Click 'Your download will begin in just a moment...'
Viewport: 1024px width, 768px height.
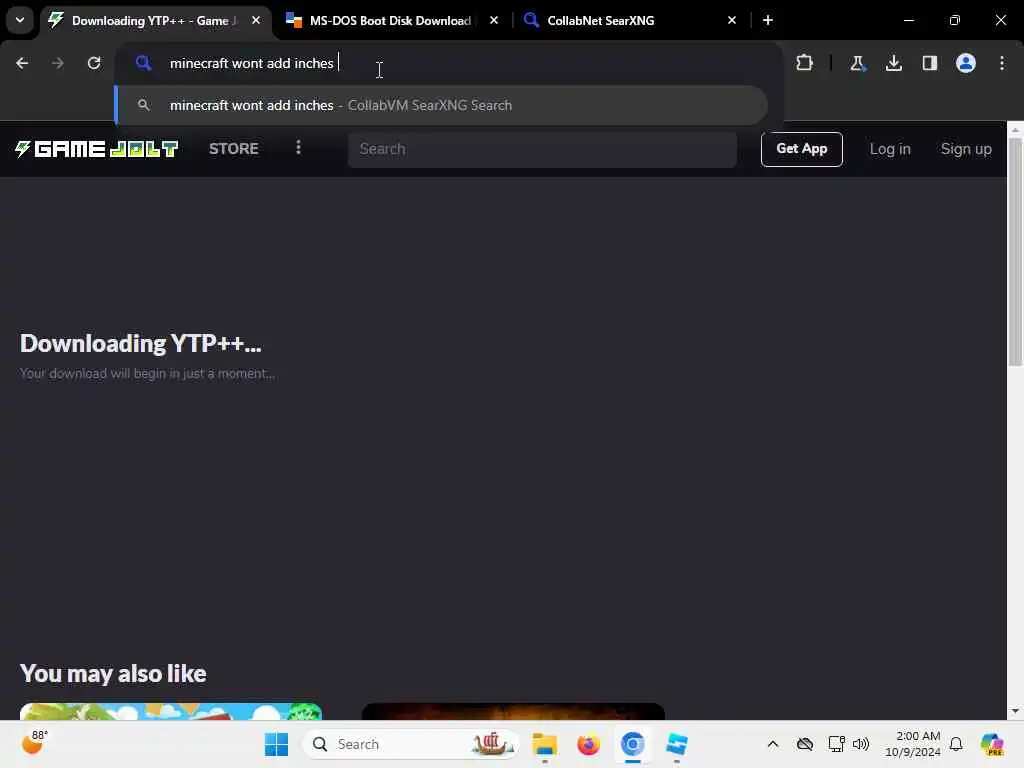147,374
